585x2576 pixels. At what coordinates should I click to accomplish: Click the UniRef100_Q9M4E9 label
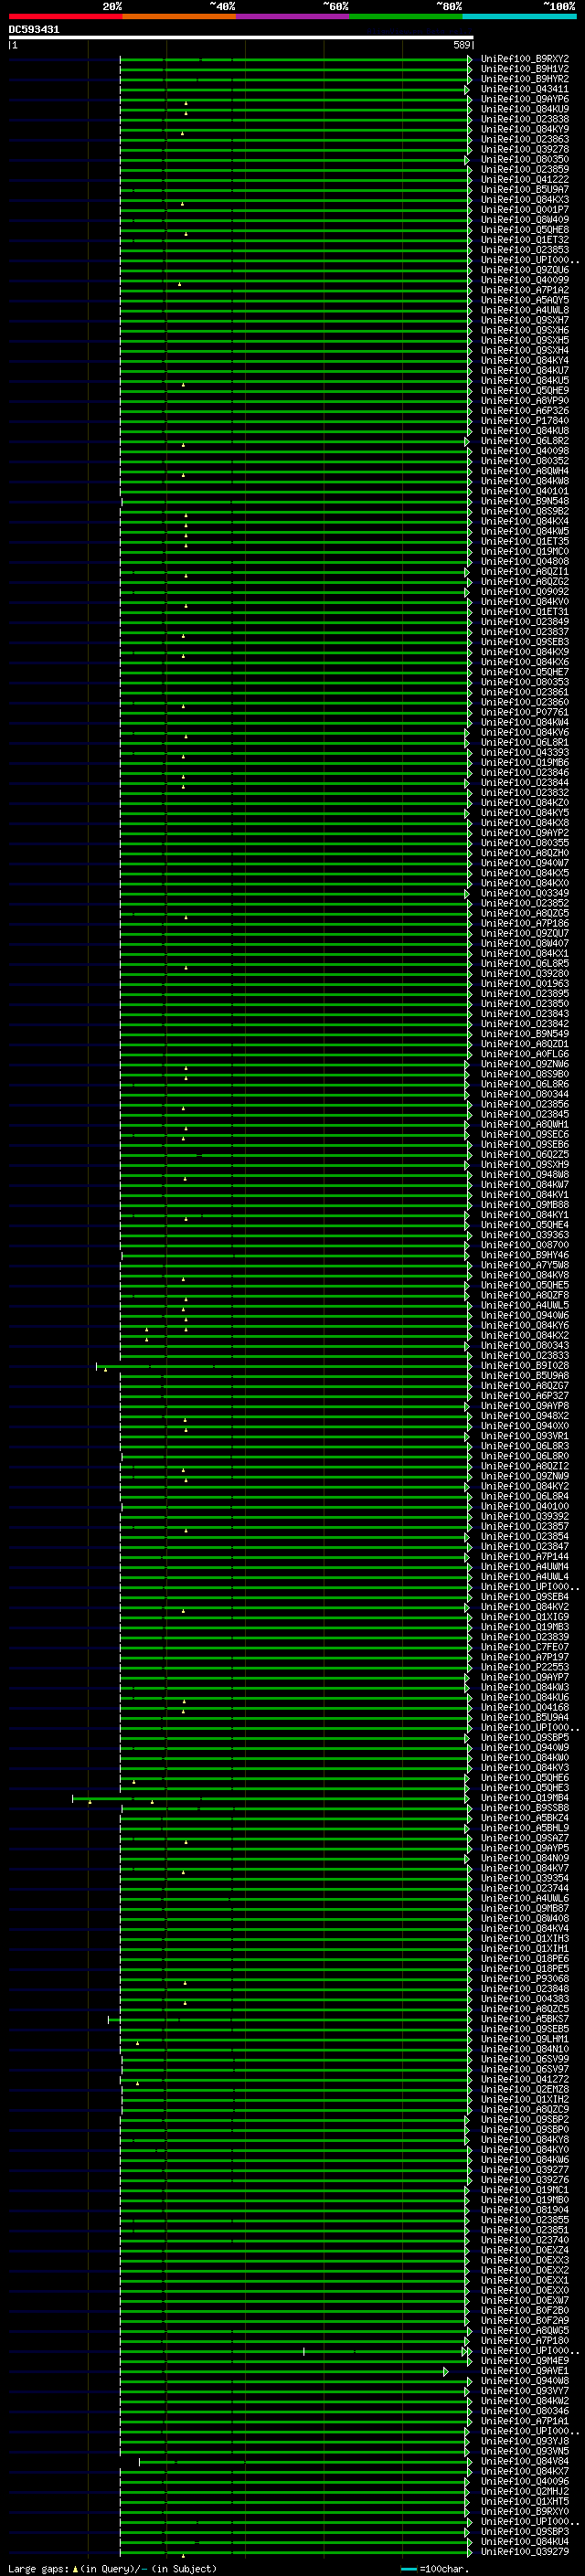(x=524, y=2360)
